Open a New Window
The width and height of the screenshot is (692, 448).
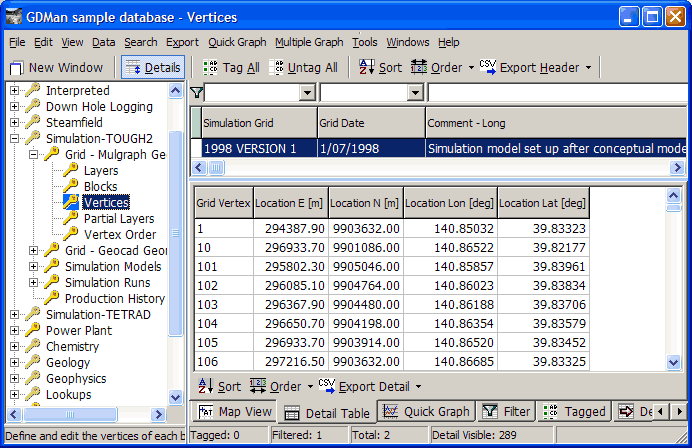(56, 68)
